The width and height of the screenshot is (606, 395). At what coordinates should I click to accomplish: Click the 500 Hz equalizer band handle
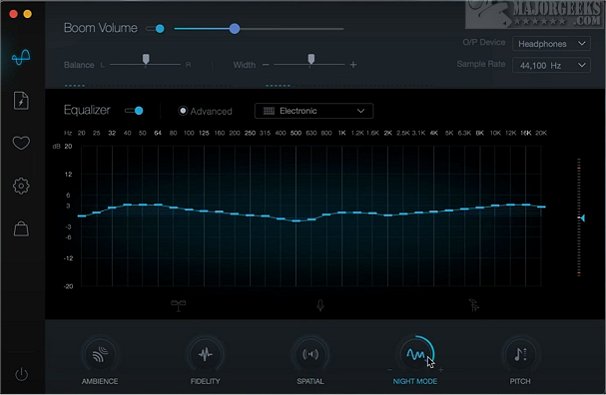[296, 221]
